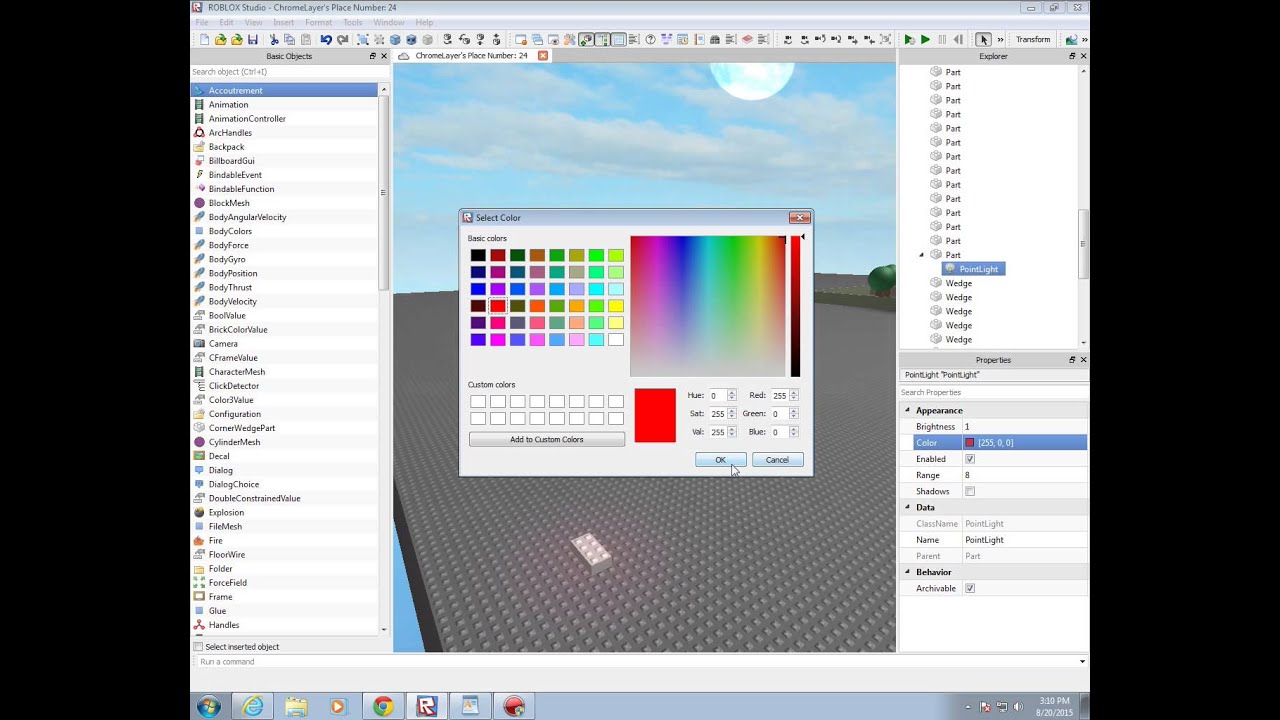Click the Paste clipboard icon
Screen dimensions: 1280x720
click(x=306, y=40)
